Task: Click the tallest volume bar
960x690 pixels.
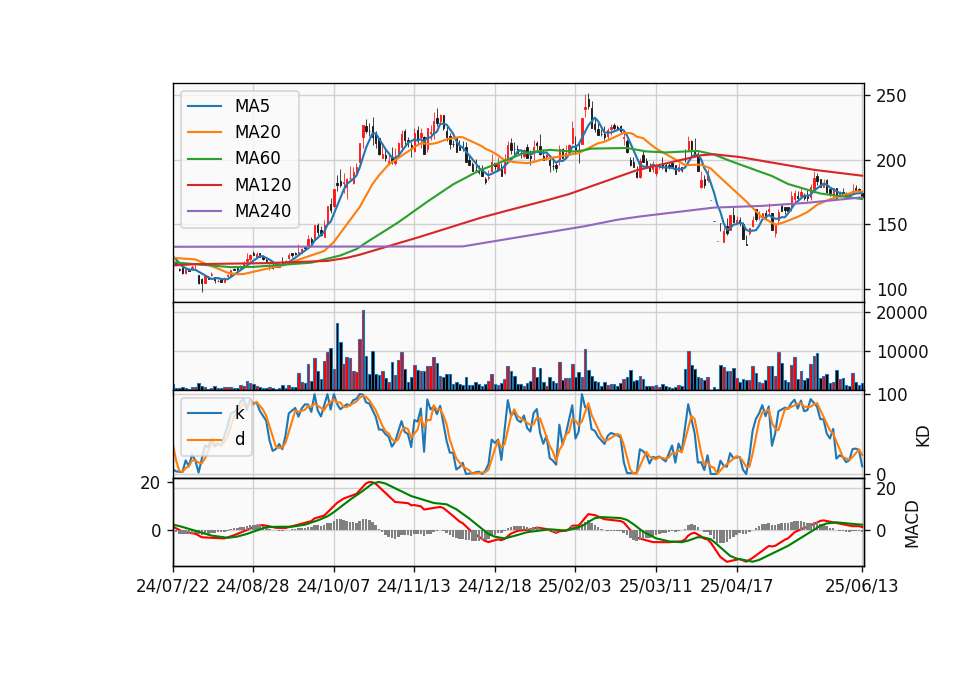Action: (364, 350)
